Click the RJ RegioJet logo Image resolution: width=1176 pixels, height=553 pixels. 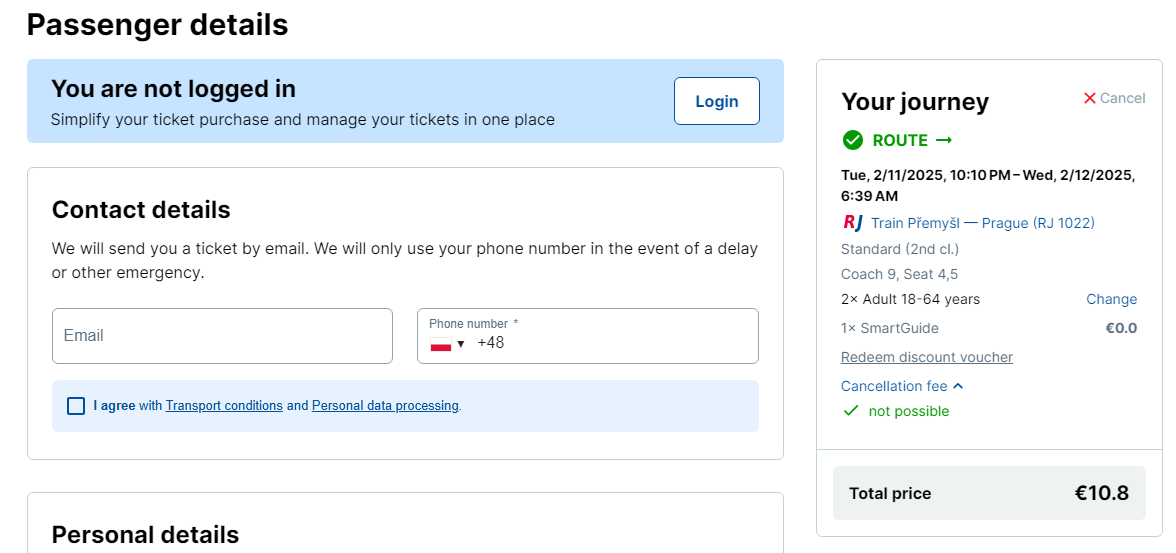tap(853, 223)
